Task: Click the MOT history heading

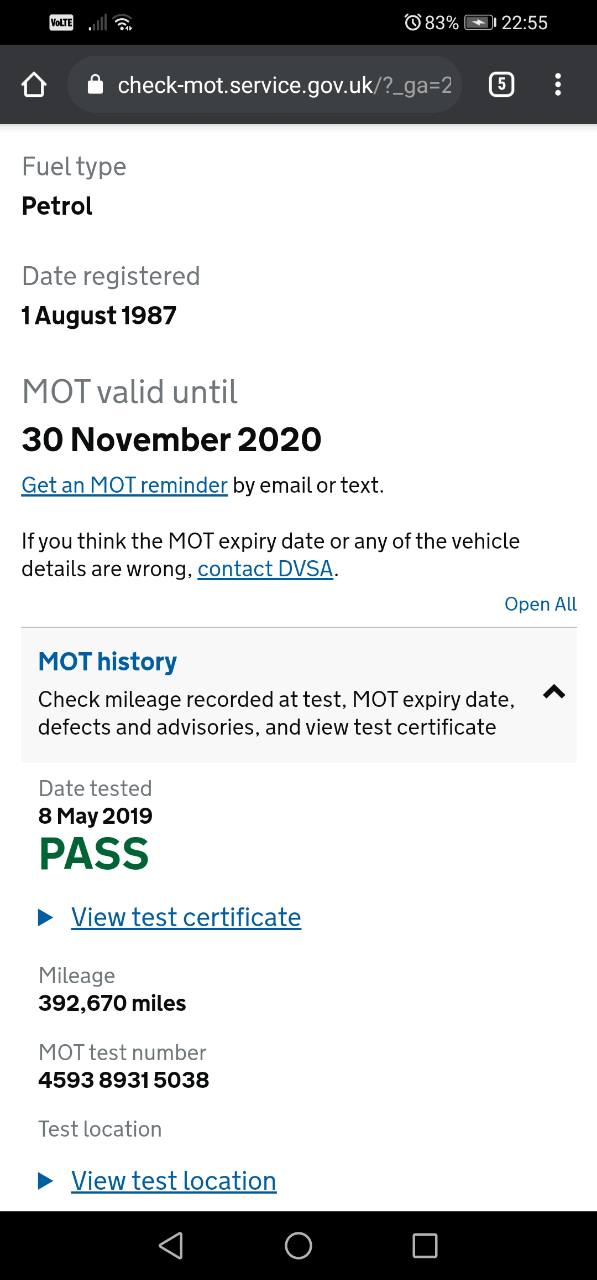Action: pos(108,661)
